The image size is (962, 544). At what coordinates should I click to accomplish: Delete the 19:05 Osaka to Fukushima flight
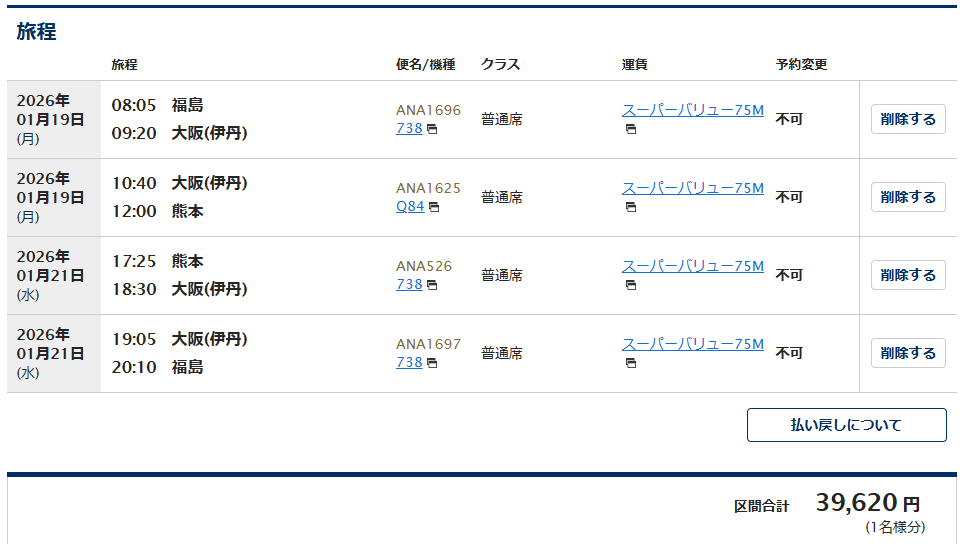[908, 353]
